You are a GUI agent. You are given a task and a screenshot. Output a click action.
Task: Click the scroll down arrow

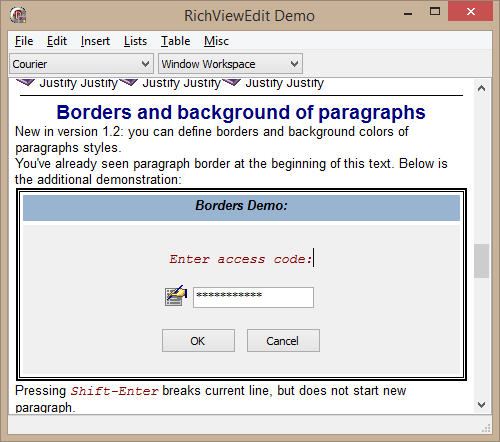481,405
